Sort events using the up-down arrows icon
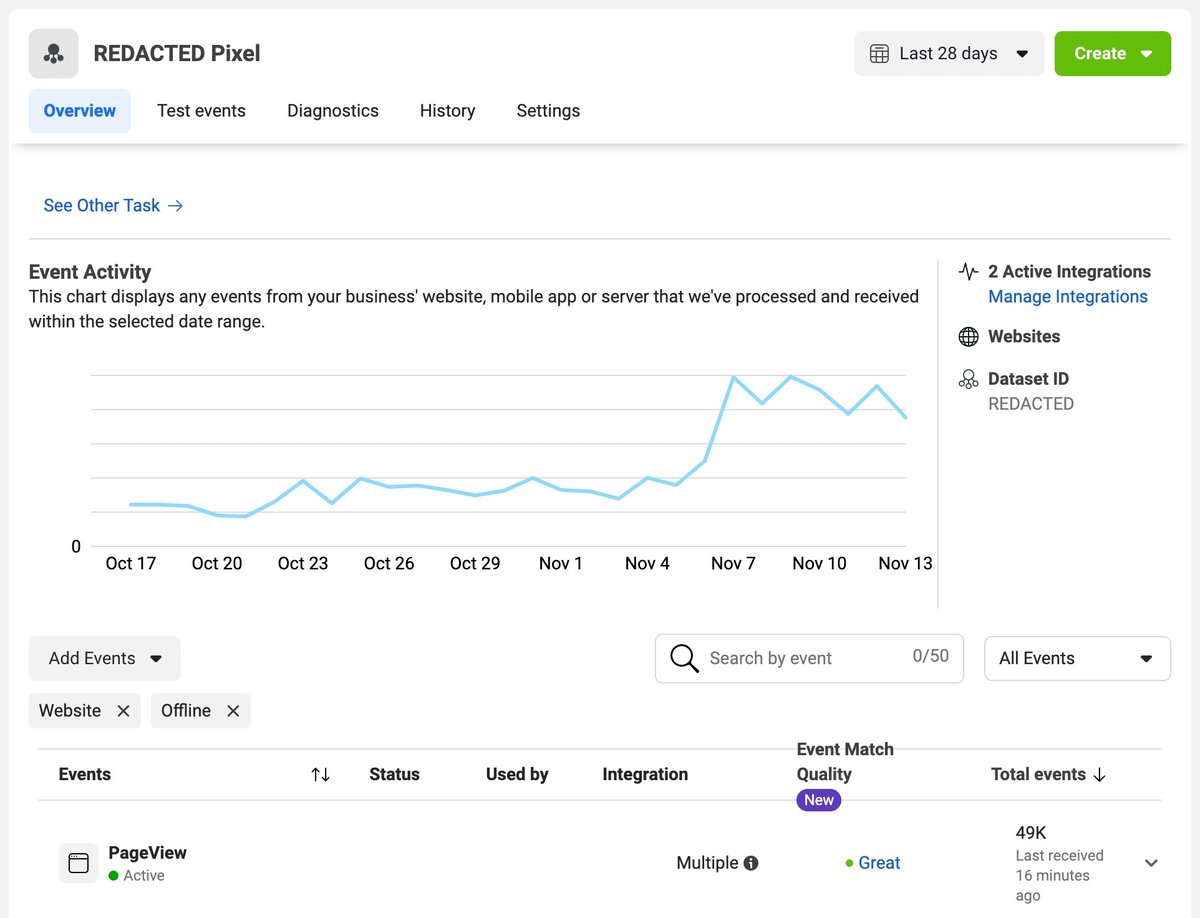The image size is (1200, 918). [320, 774]
